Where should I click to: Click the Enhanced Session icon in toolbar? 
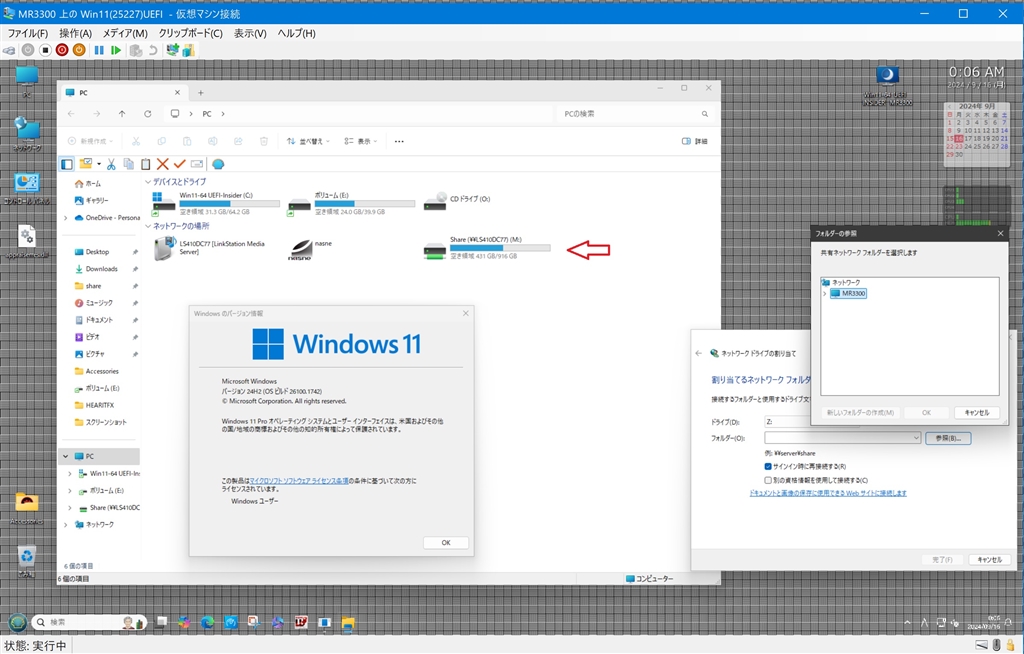click(x=172, y=50)
